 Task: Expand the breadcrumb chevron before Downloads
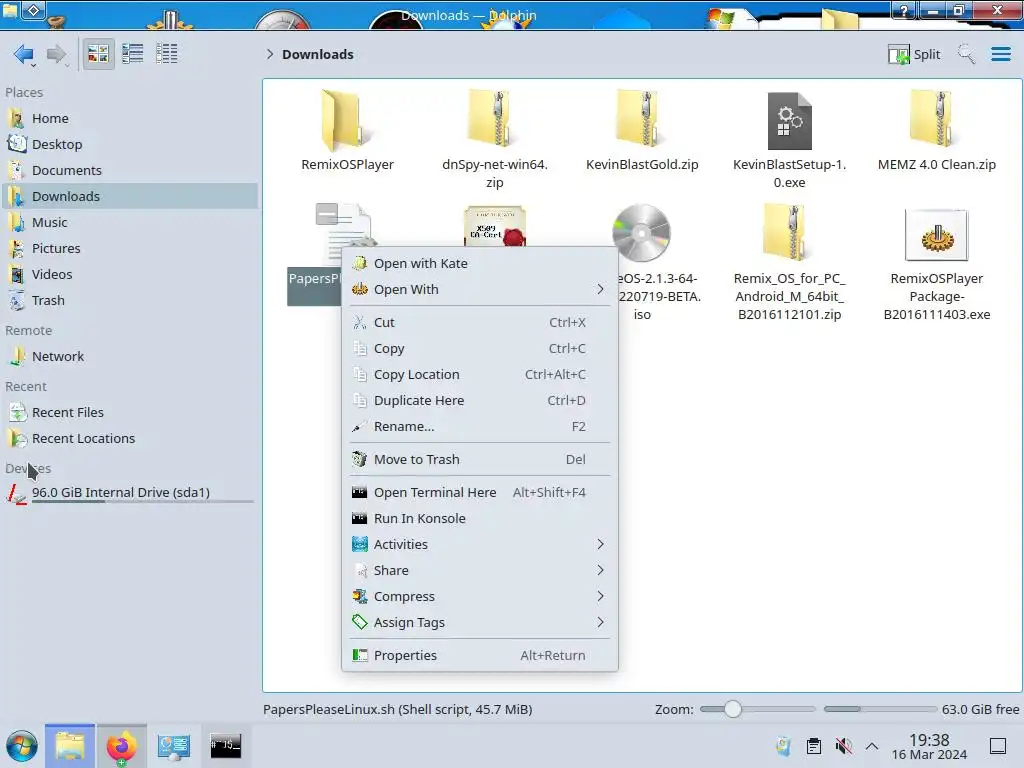coord(270,54)
